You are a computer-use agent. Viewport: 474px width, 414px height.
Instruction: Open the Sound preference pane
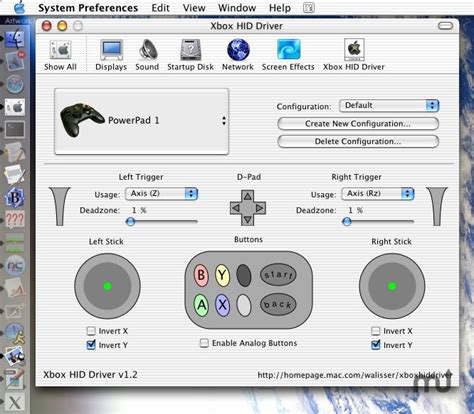[147, 55]
